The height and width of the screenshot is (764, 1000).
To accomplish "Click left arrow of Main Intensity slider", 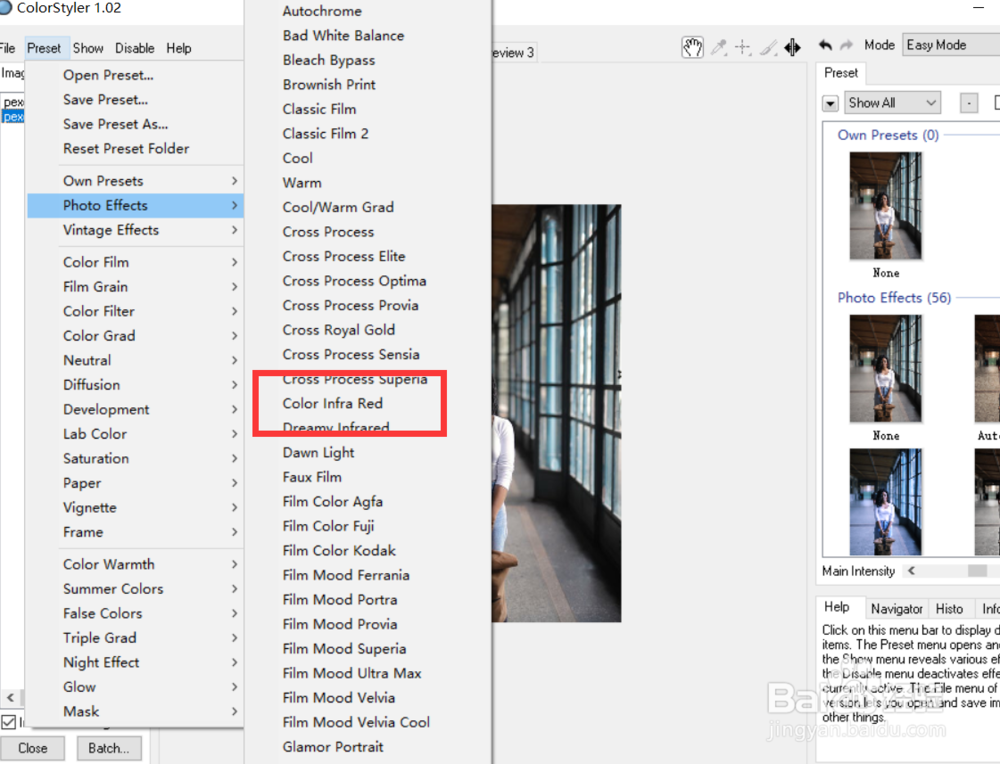I will coord(911,571).
